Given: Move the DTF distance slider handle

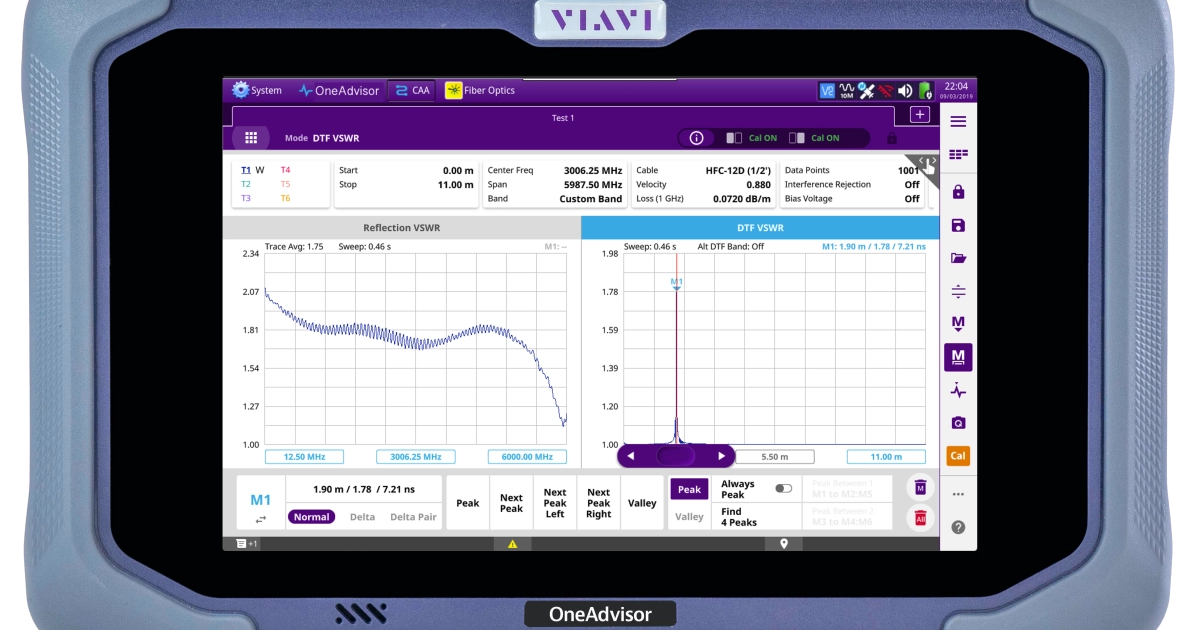Looking at the screenshot, I should 676,455.
